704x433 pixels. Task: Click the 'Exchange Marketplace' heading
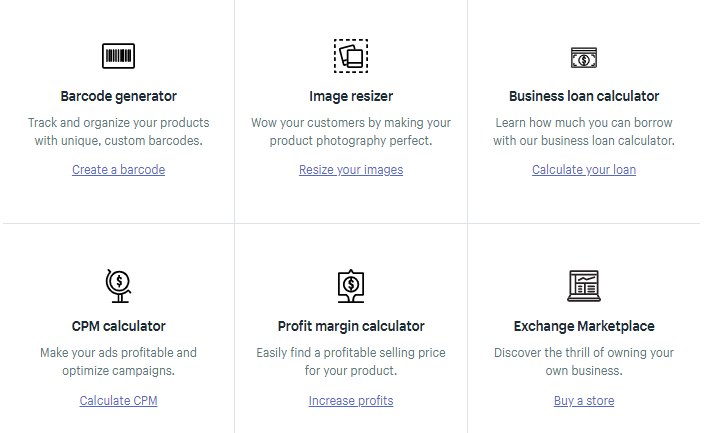584,326
